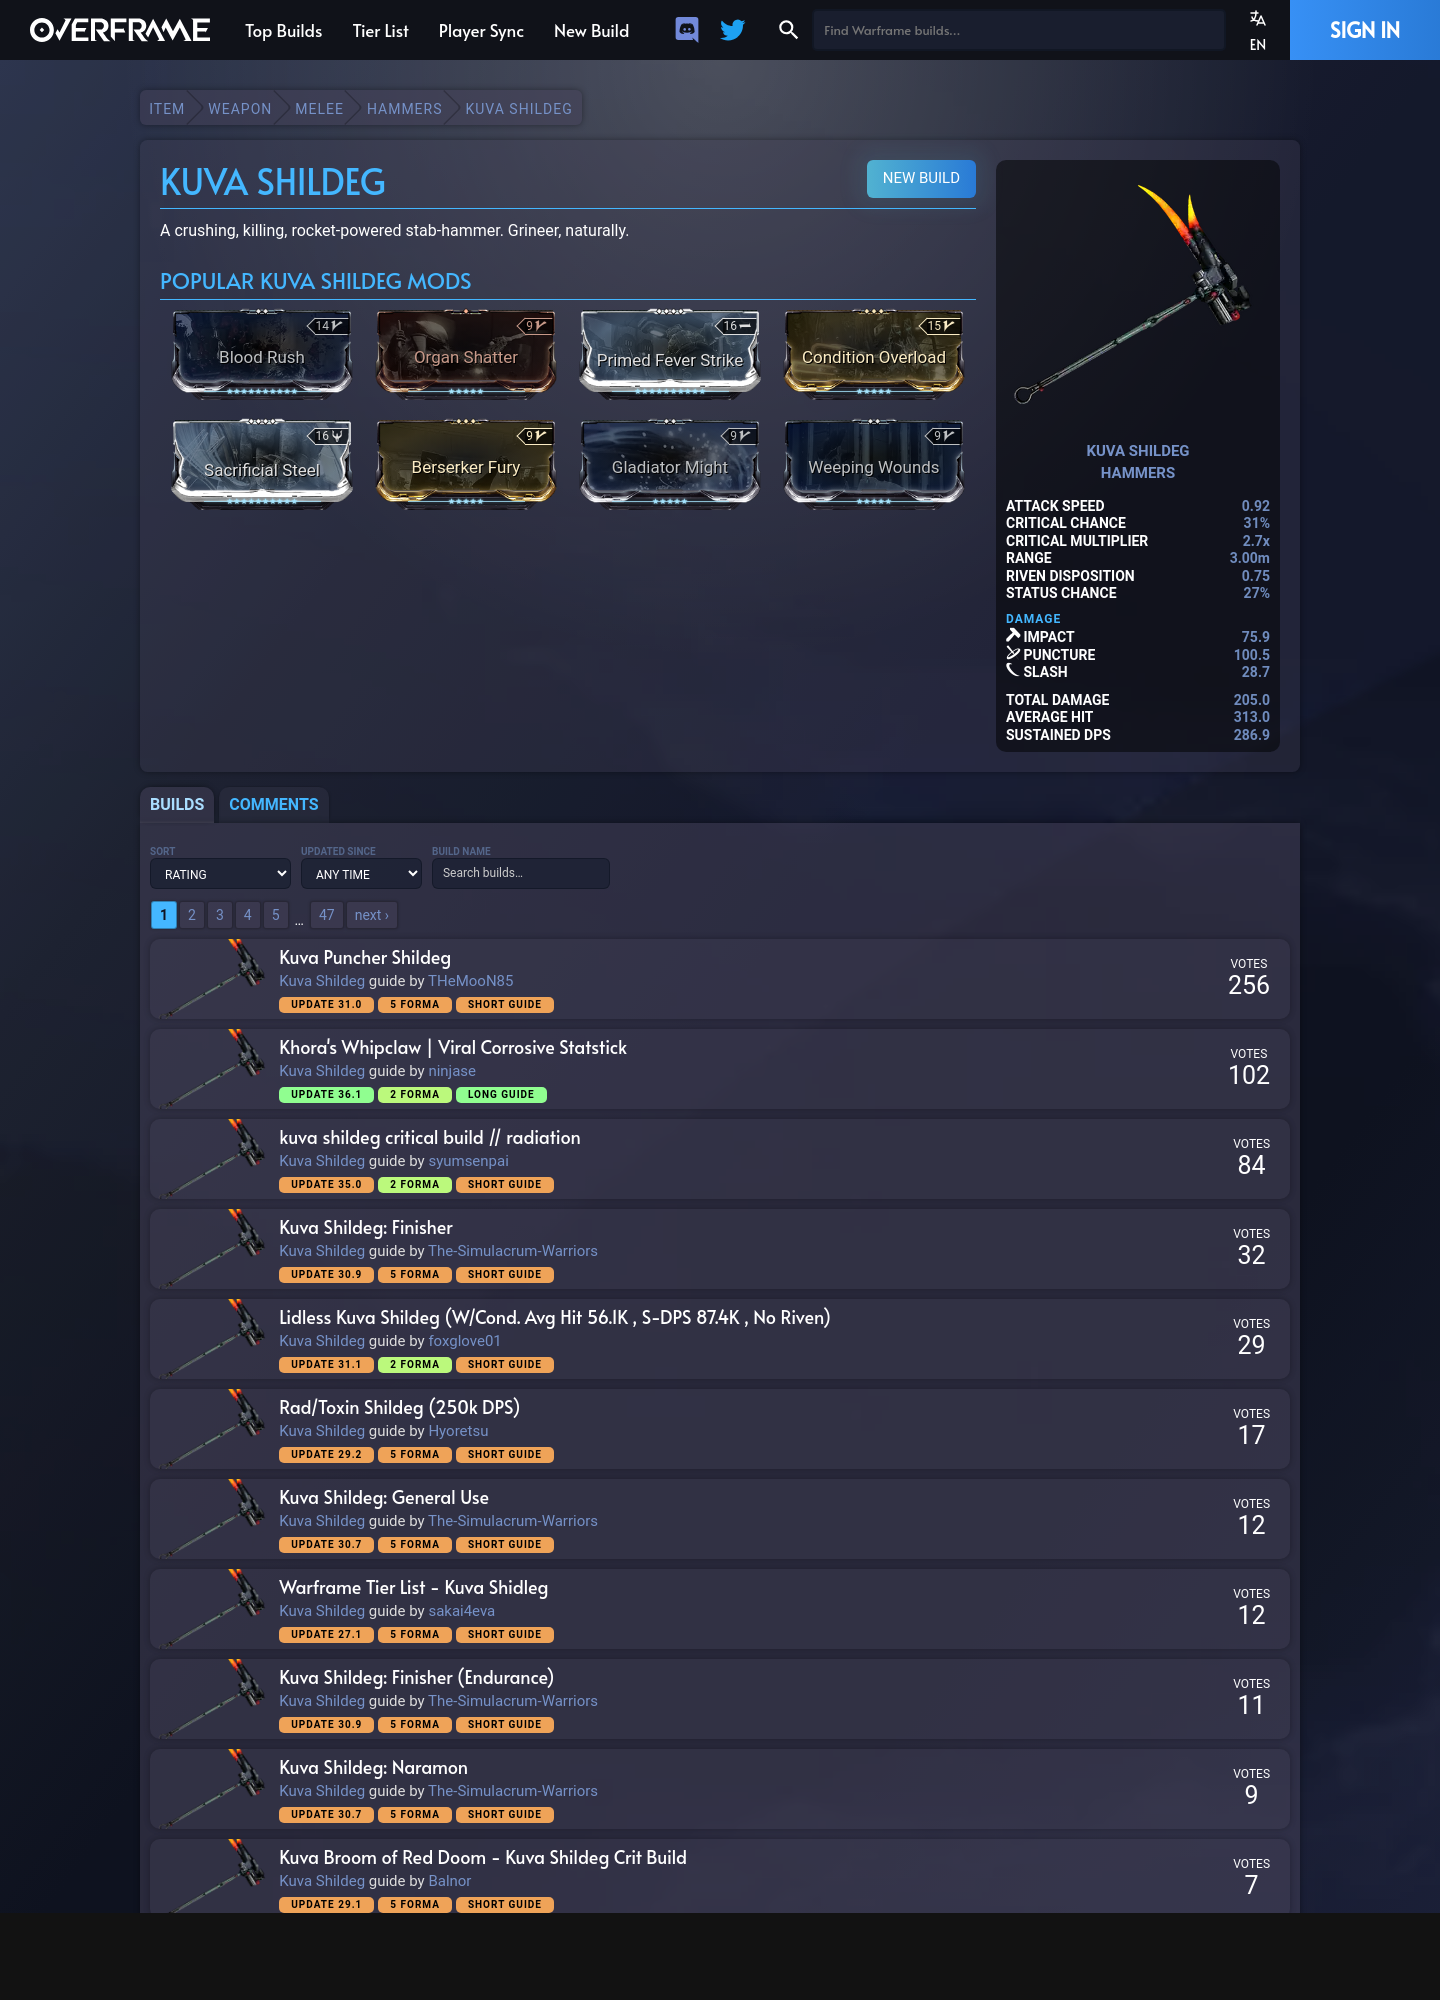Click the ITEM breadcrumb
This screenshot has width=1440, height=2000.
pos(167,109)
